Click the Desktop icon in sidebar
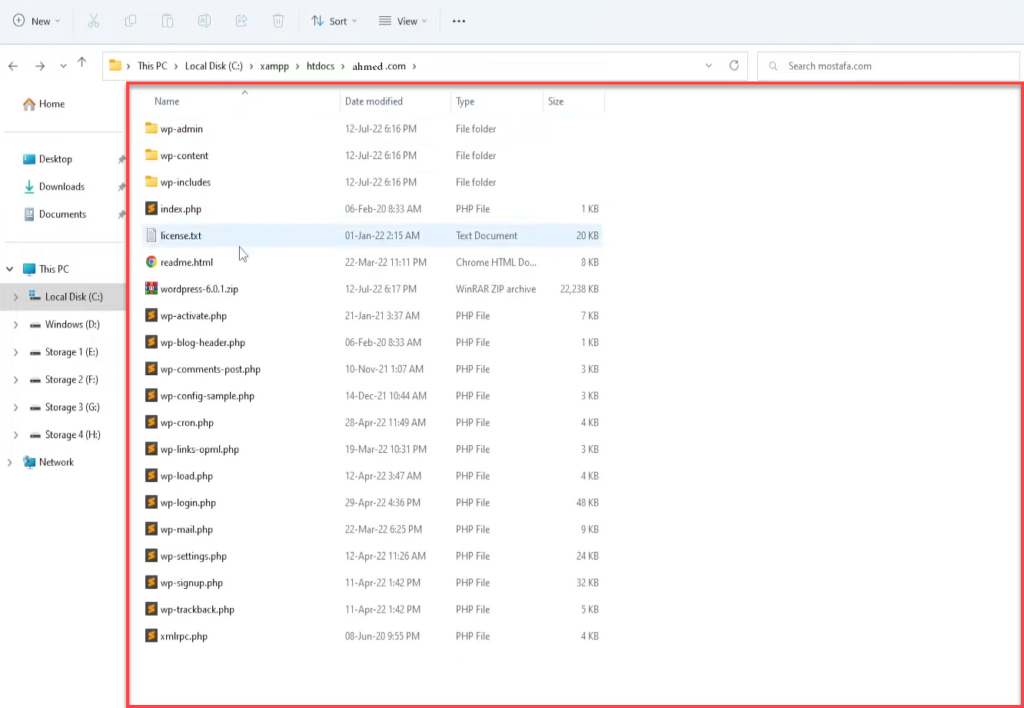The width and height of the screenshot is (1024, 708). [x=29, y=159]
